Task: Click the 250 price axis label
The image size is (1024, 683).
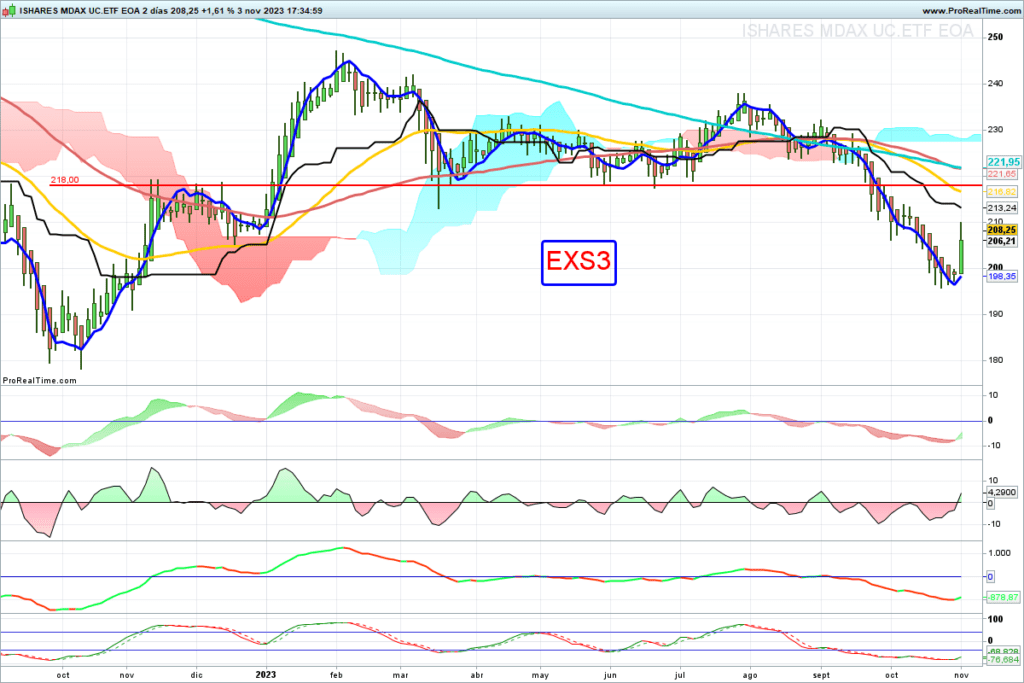Action: pyautogui.click(x=995, y=37)
